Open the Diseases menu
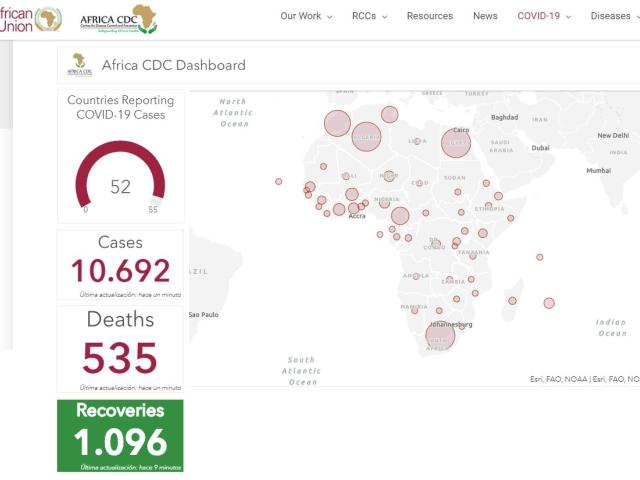Image resolution: width=640 pixels, height=480 pixels. point(610,16)
